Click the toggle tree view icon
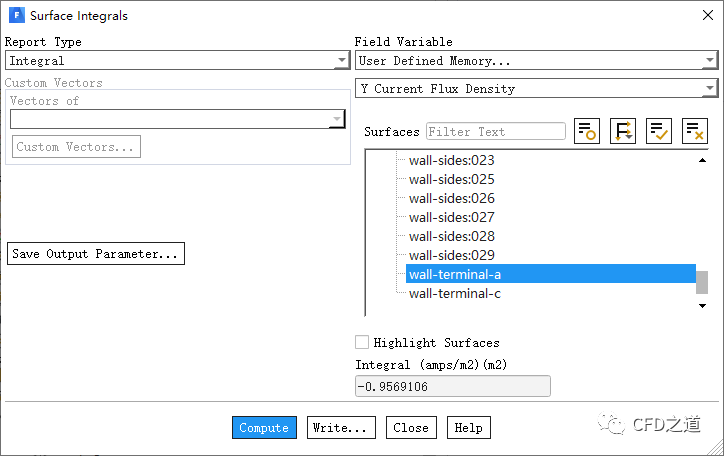Screen dimensions: 724x456 [587, 131]
